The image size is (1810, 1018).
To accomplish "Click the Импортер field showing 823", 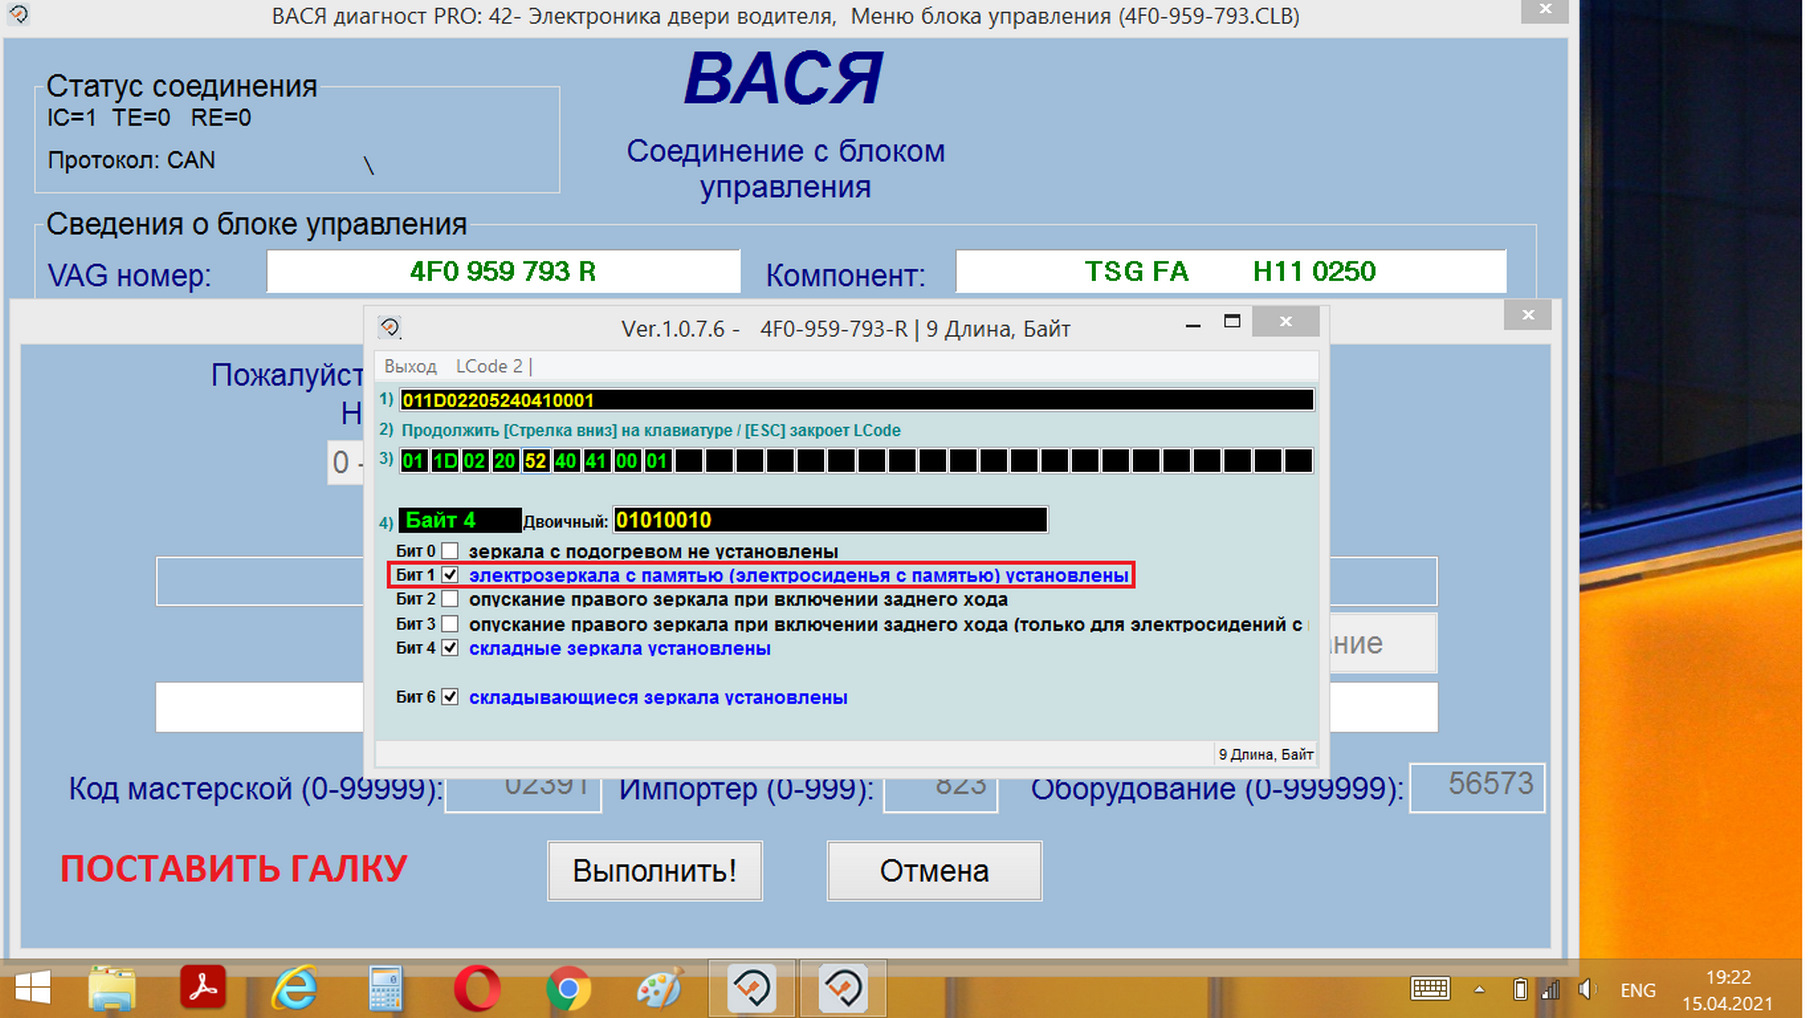I will (x=940, y=794).
